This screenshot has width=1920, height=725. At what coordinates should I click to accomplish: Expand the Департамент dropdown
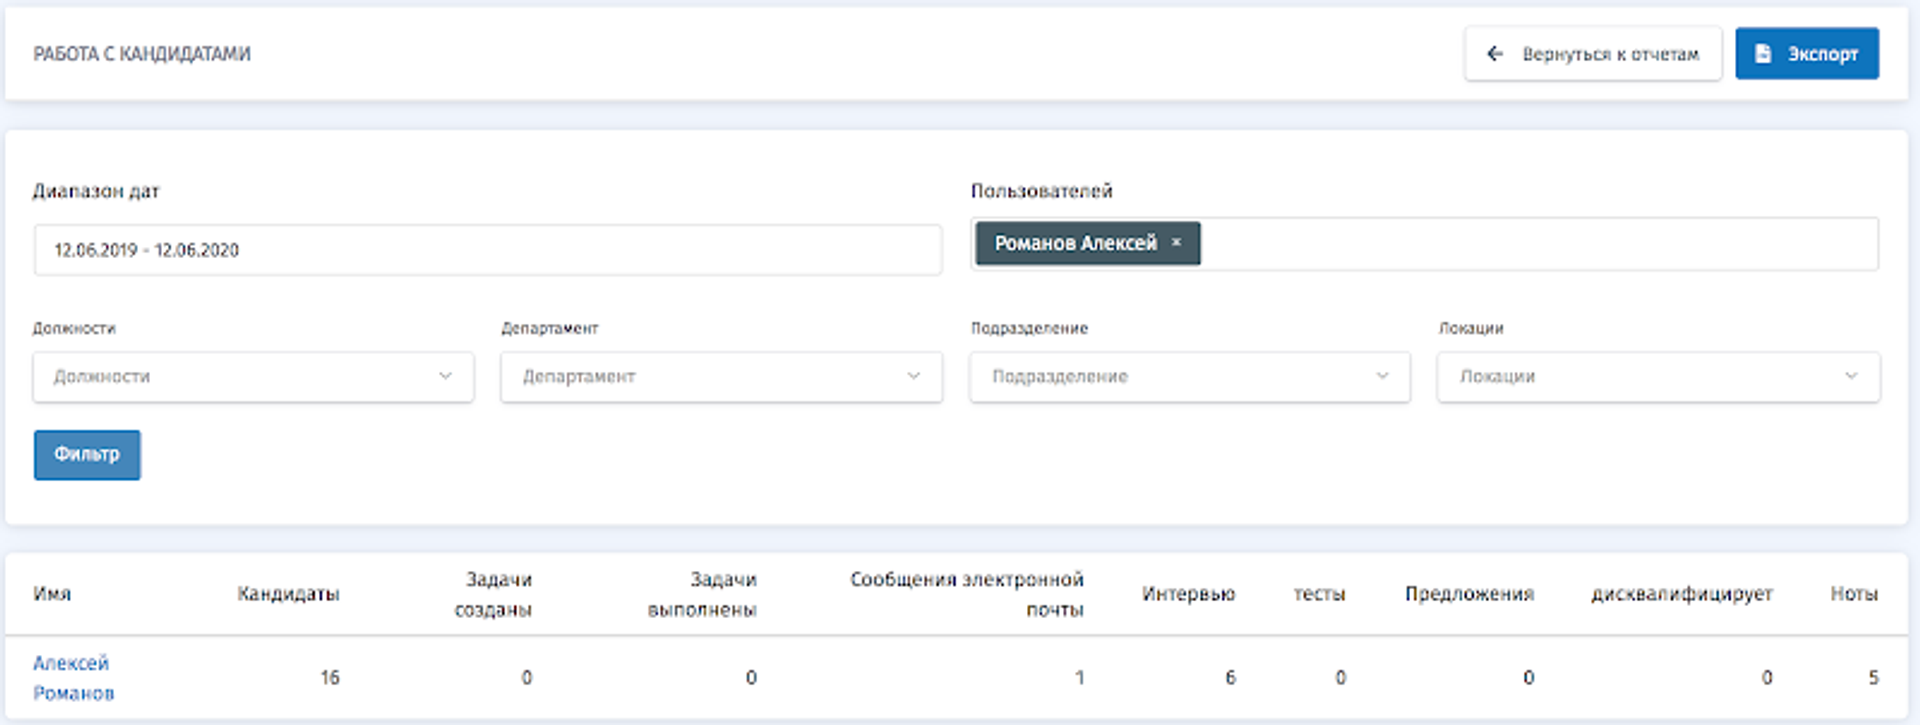point(721,377)
